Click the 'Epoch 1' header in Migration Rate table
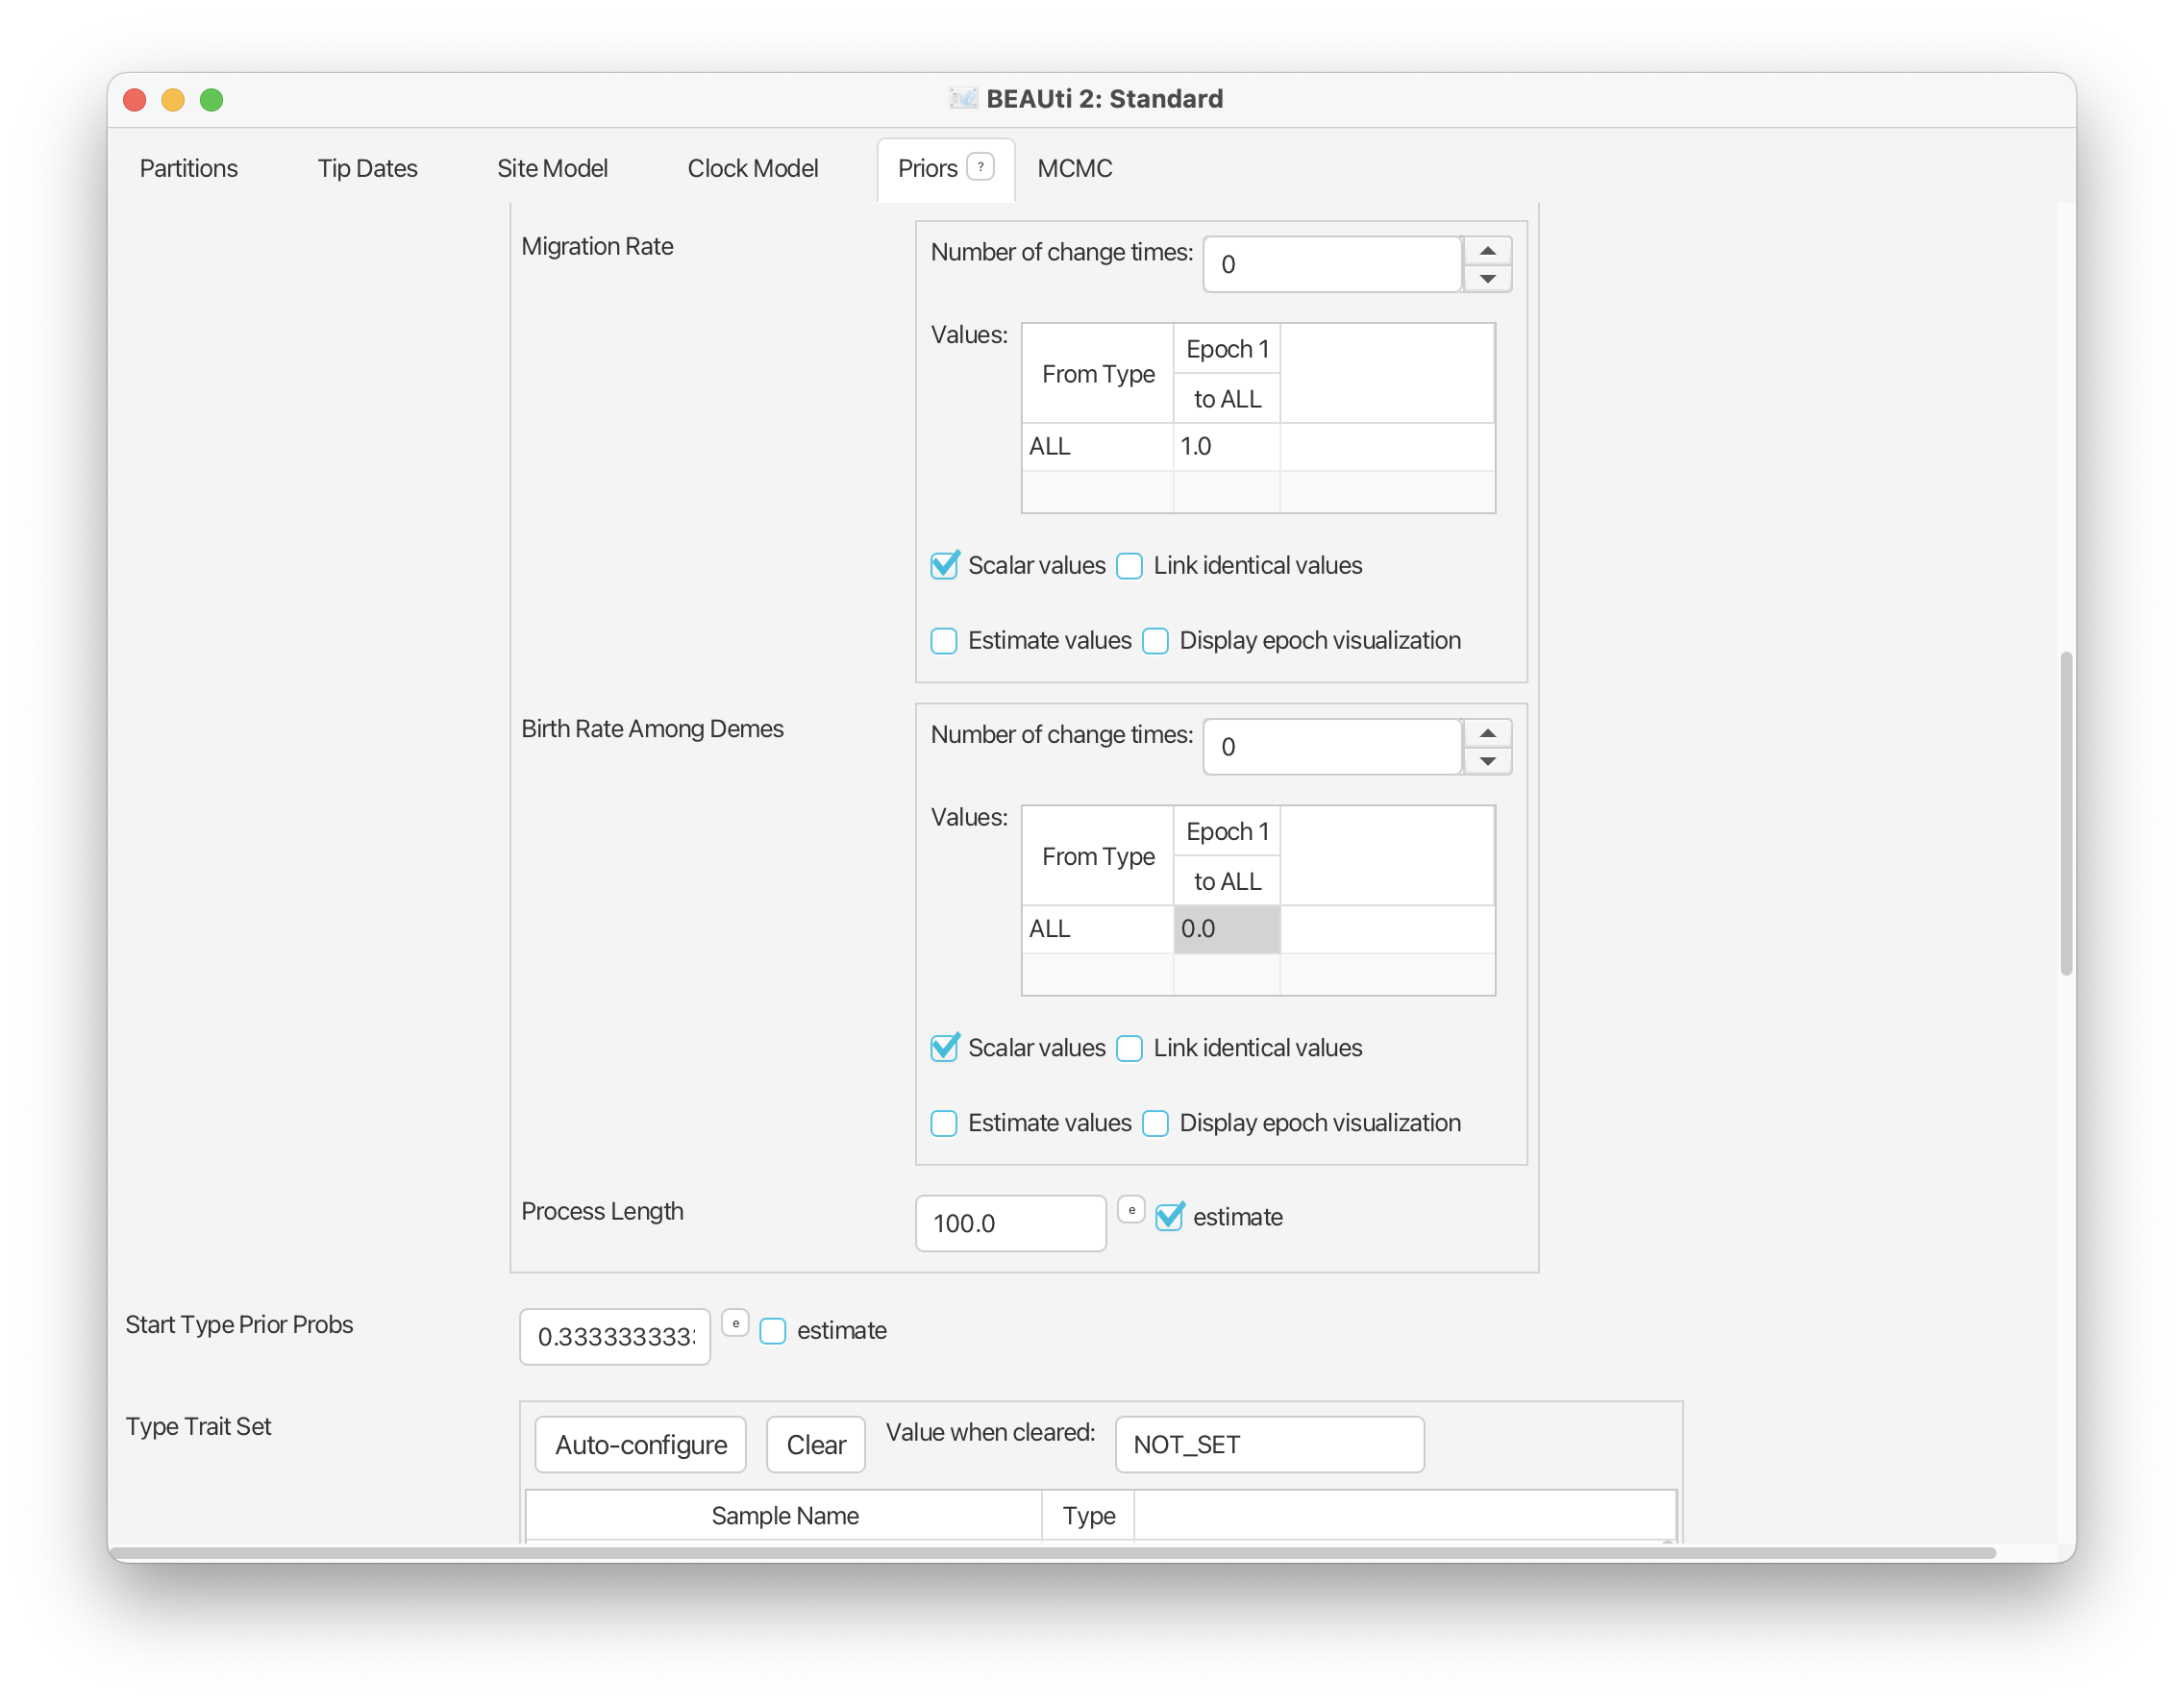Screen dimensions: 2184x1705 click(x=1226, y=349)
